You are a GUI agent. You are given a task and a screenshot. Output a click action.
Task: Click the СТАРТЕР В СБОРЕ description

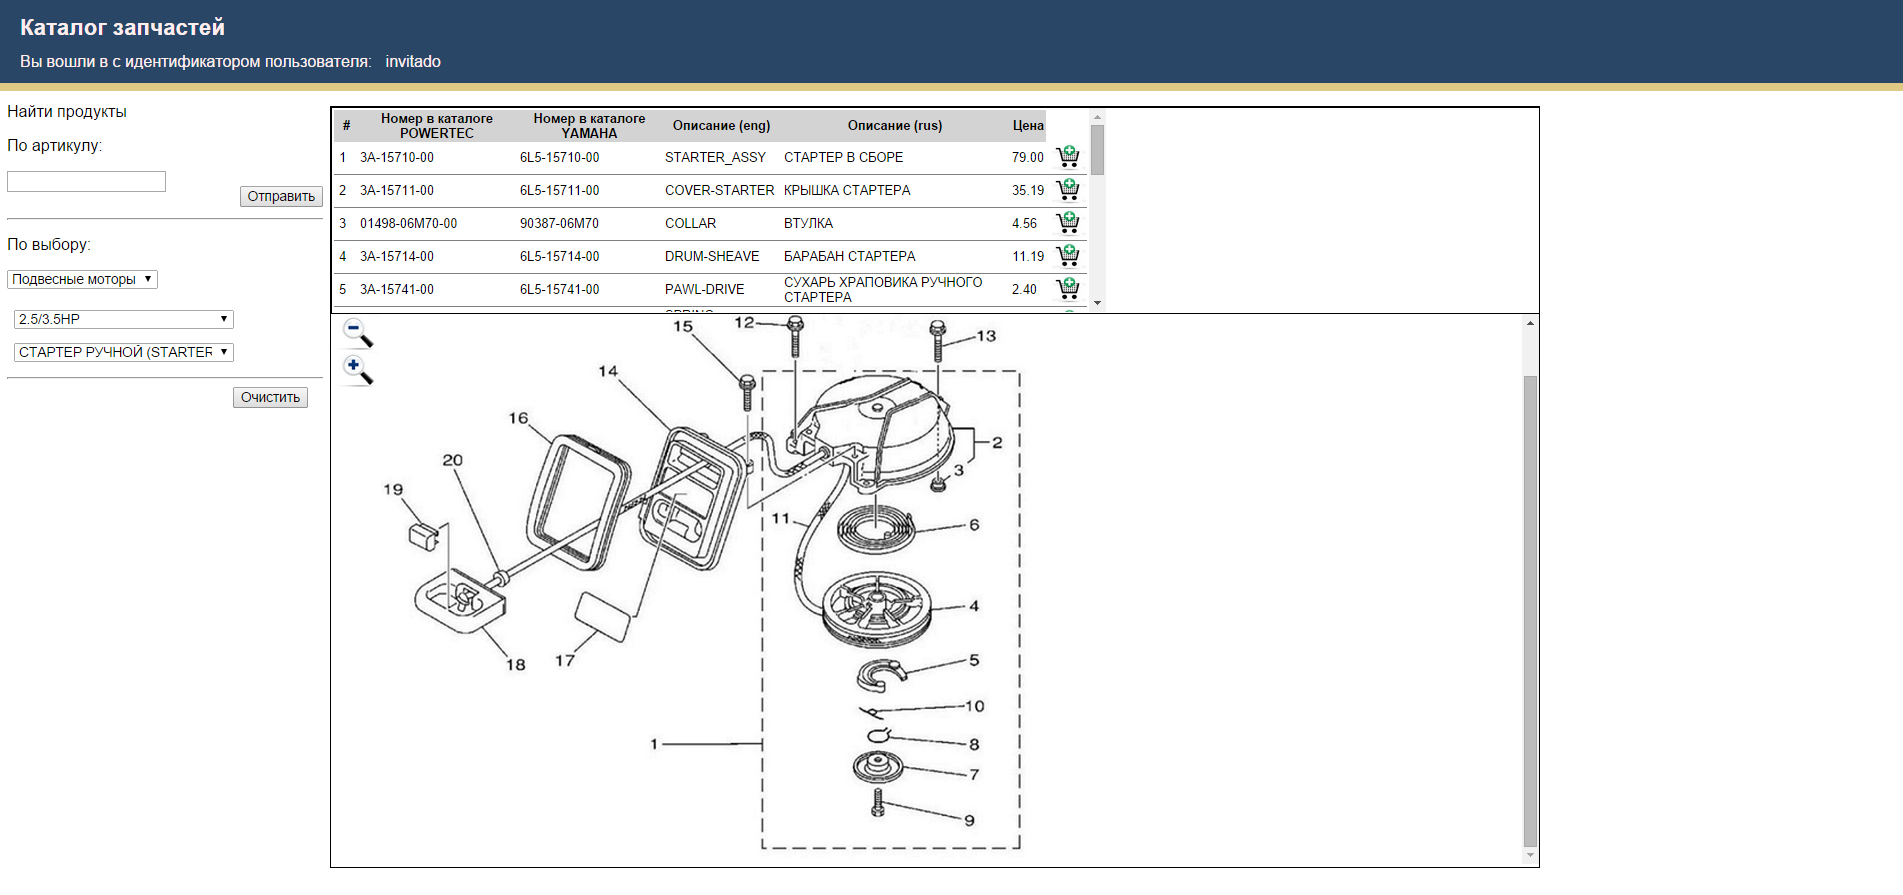tap(843, 157)
